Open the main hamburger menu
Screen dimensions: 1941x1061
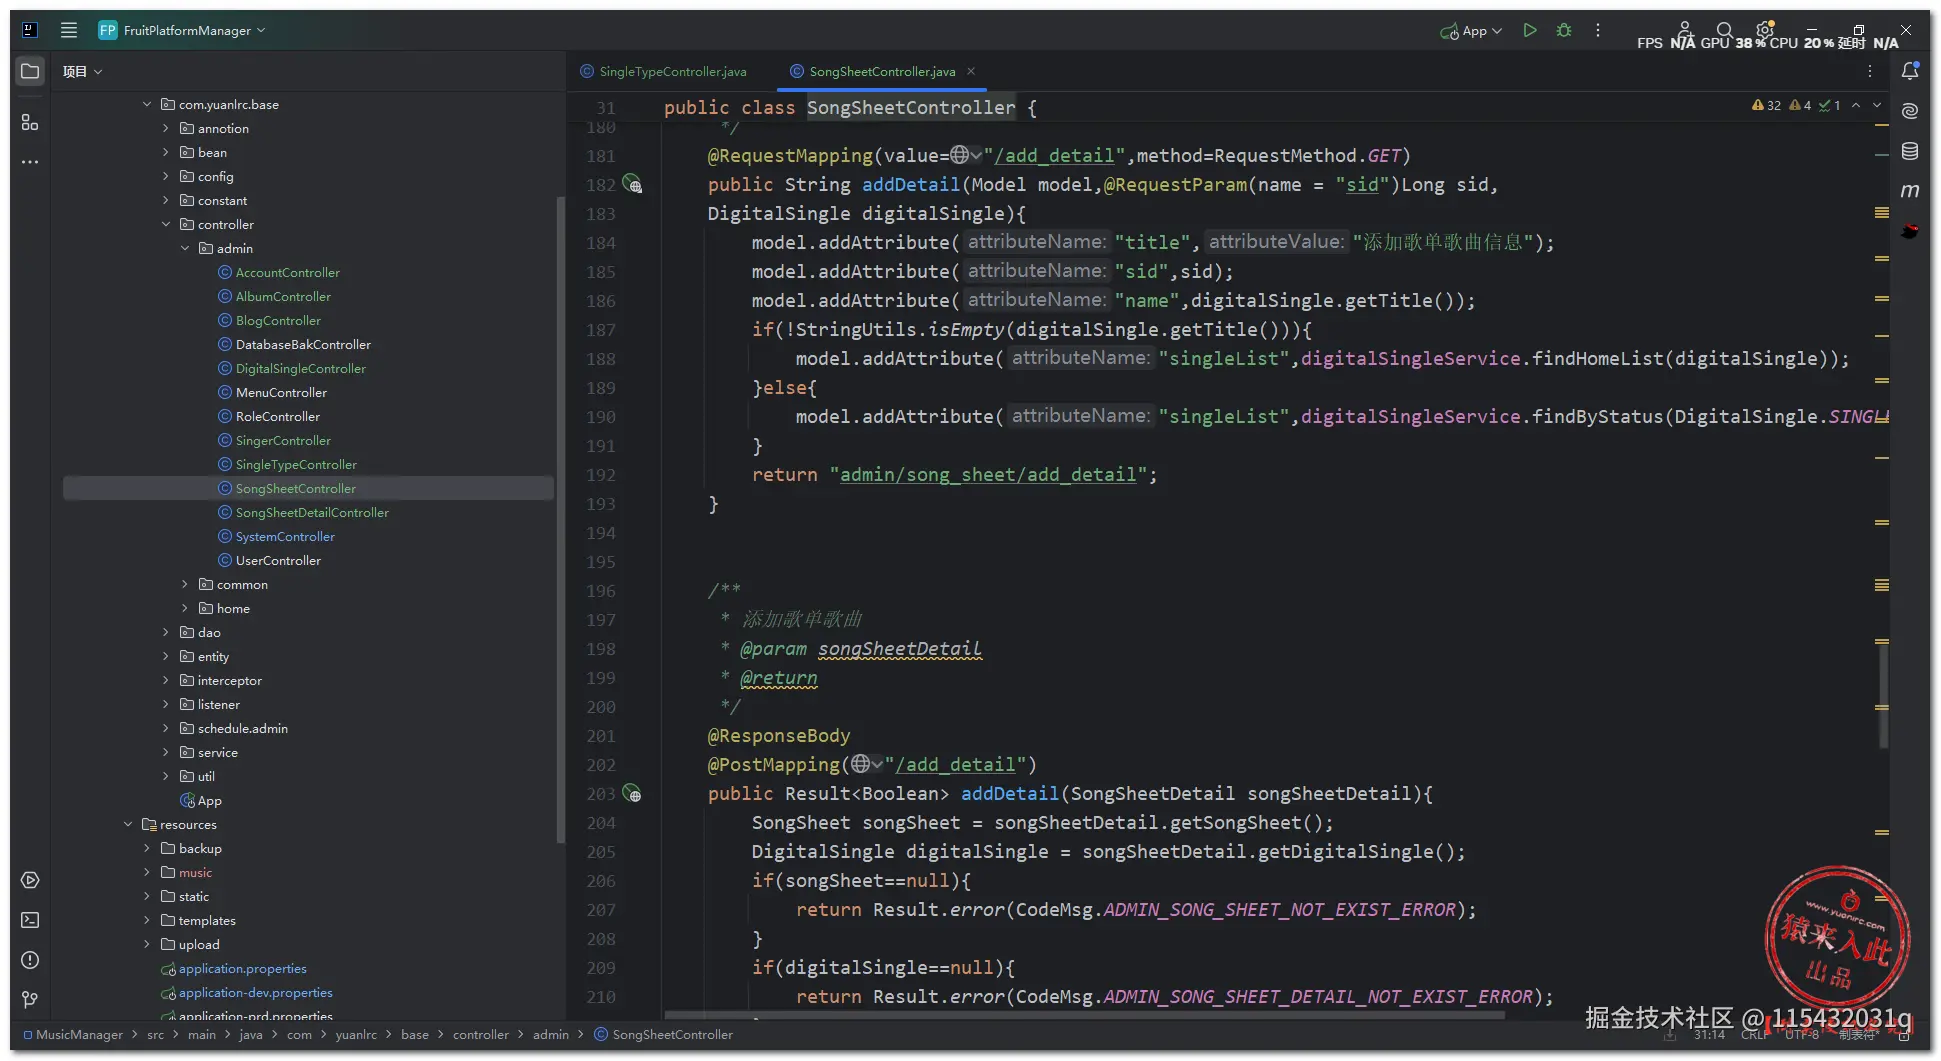pyautogui.click(x=69, y=30)
